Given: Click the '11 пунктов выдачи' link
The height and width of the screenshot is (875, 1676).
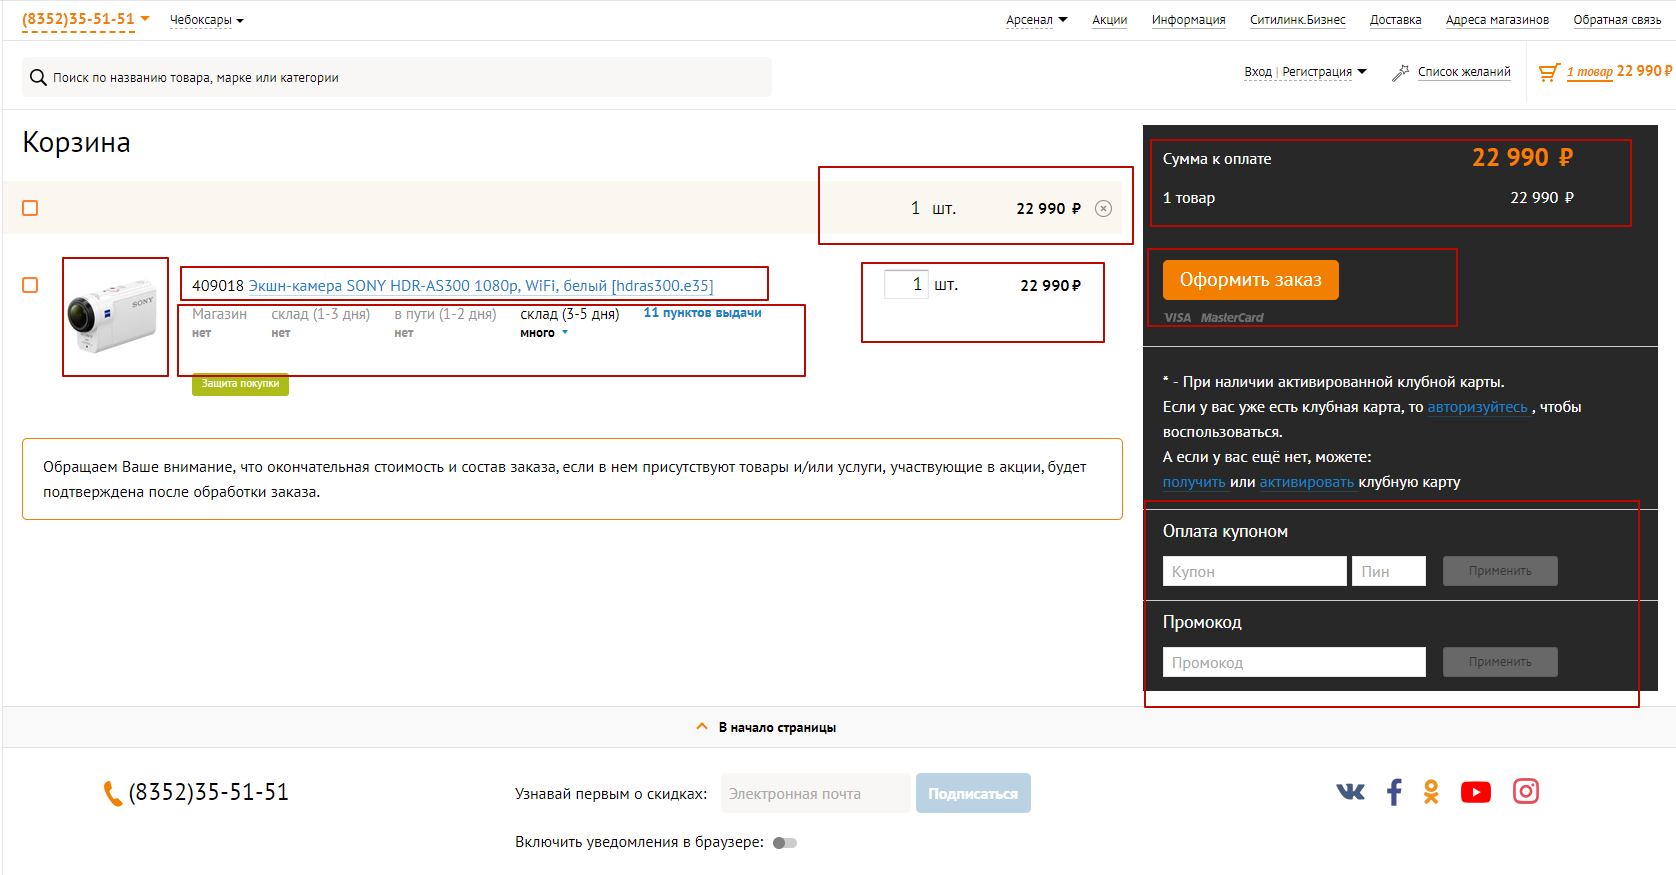Looking at the screenshot, I should (x=703, y=313).
